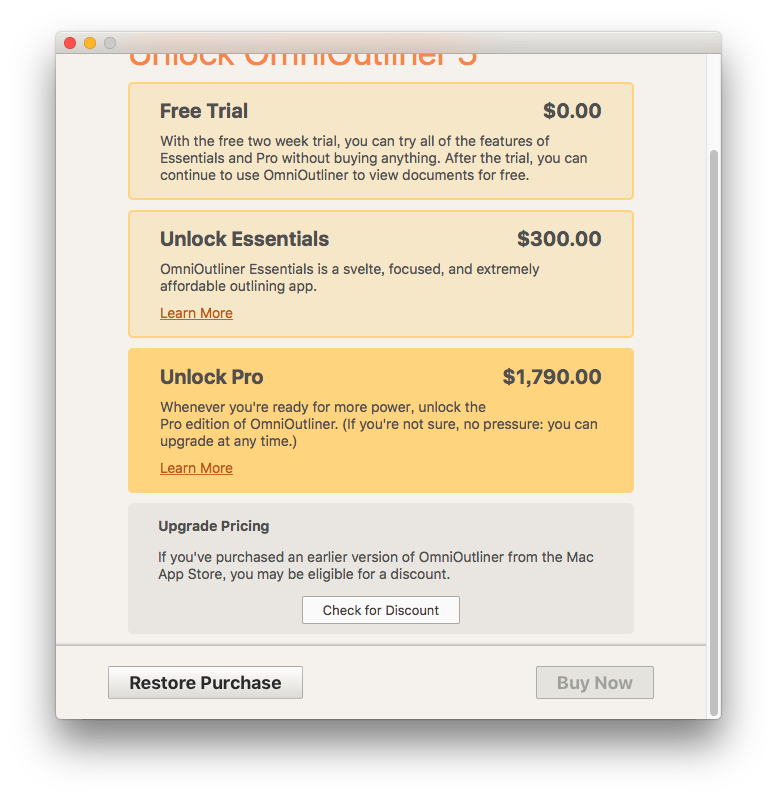Click the Buy Now button
Viewport: 777px width, 799px height.
594,683
